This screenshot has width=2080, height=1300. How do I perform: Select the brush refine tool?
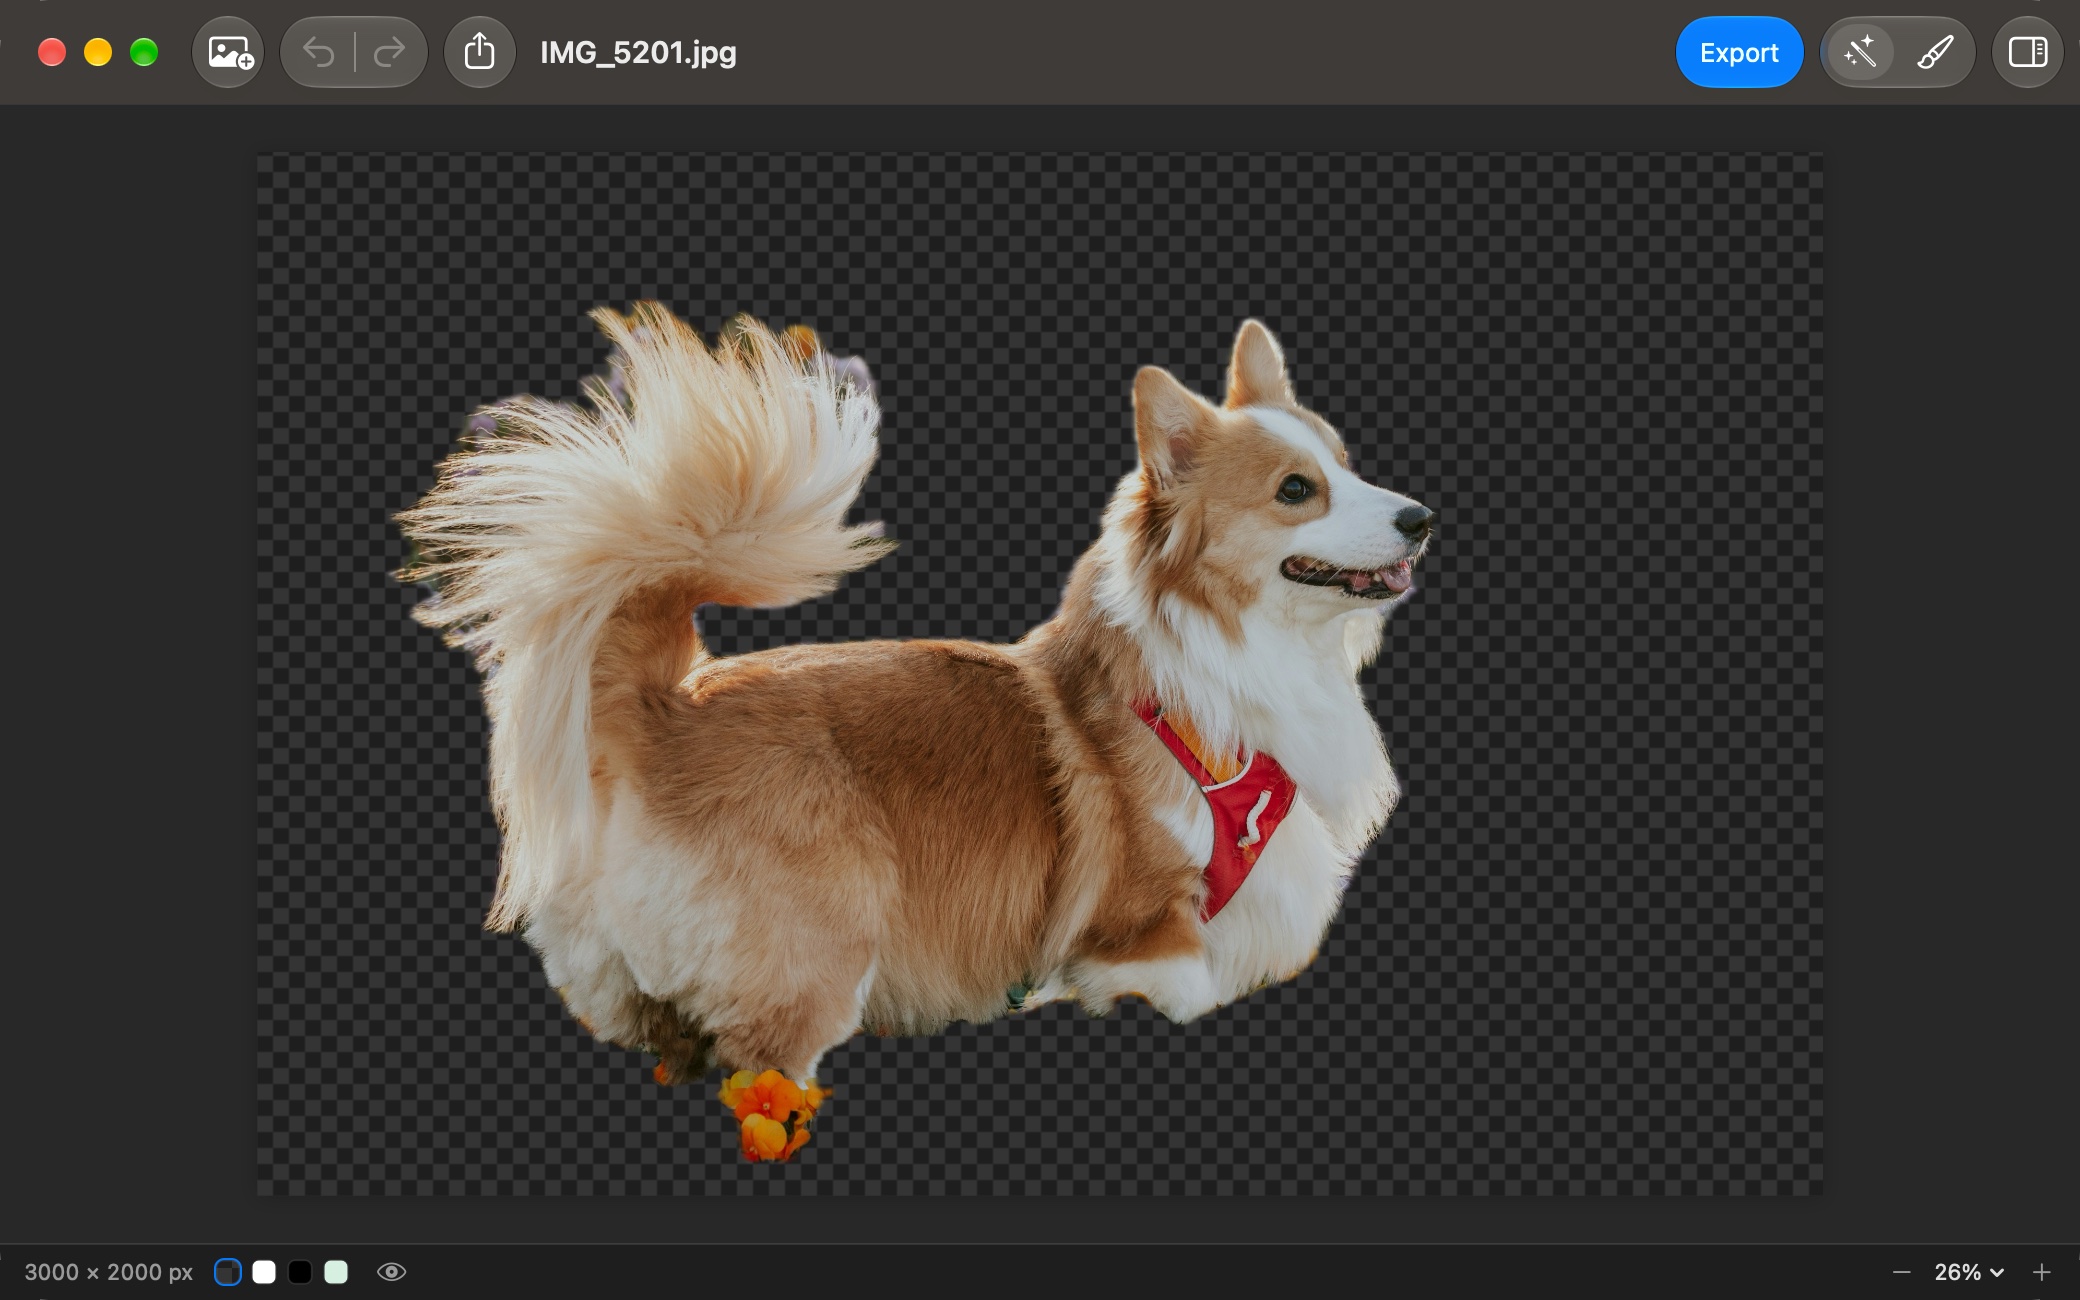point(1935,52)
